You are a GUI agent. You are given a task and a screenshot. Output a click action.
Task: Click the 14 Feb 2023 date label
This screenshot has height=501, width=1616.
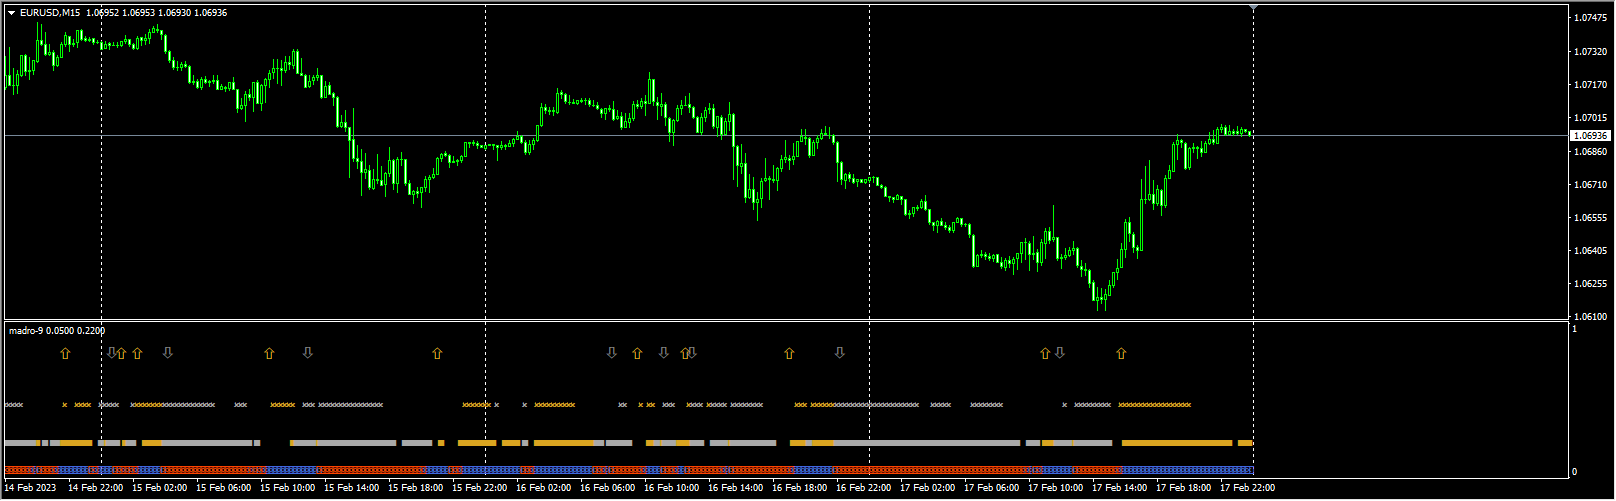click(x=31, y=488)
